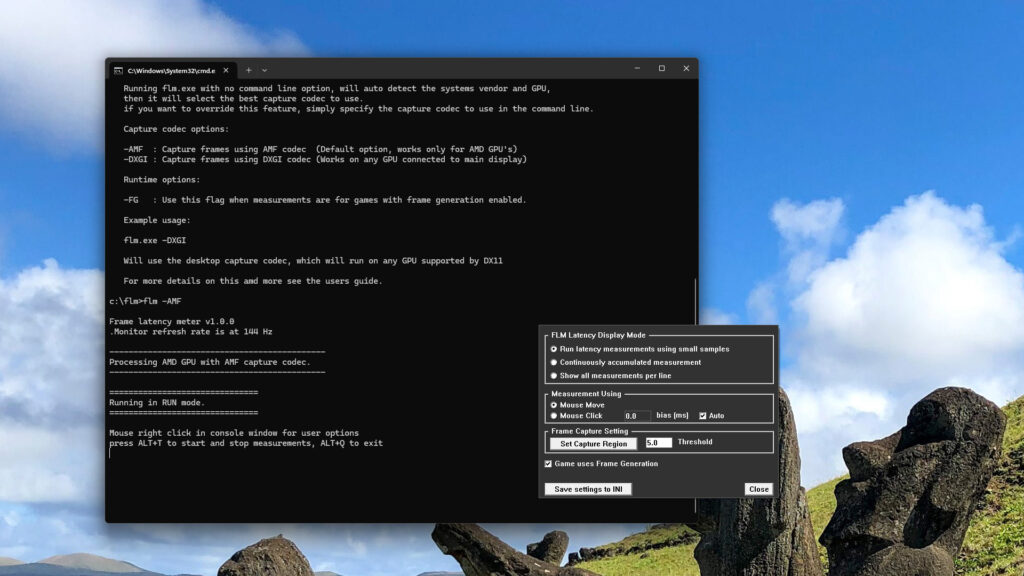Click the Threshold value field
The image size is (1024, 576).
coord(658,442)
